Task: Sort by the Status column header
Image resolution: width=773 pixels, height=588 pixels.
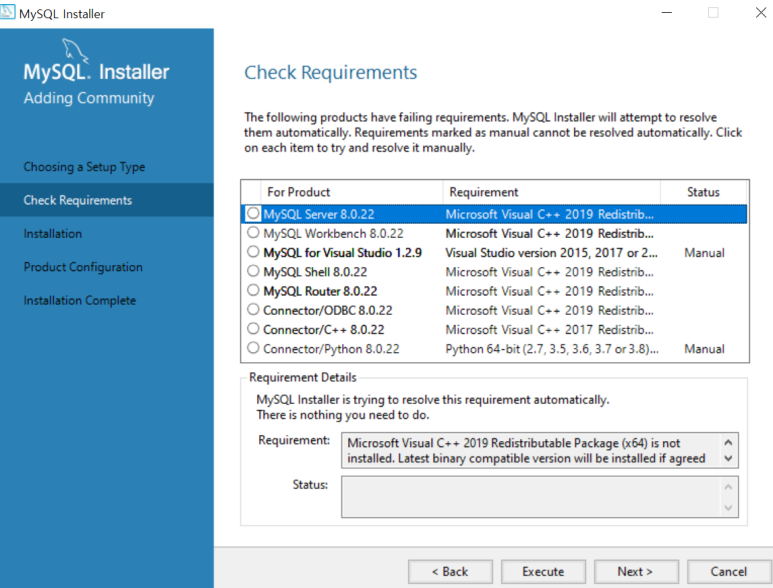Action: coord(703,192)
